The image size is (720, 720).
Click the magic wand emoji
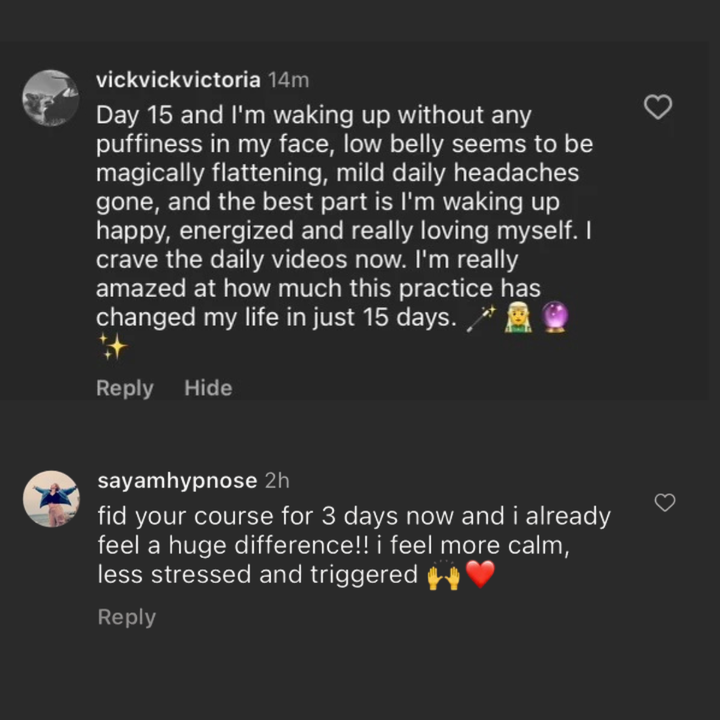(x=481, y=318)
